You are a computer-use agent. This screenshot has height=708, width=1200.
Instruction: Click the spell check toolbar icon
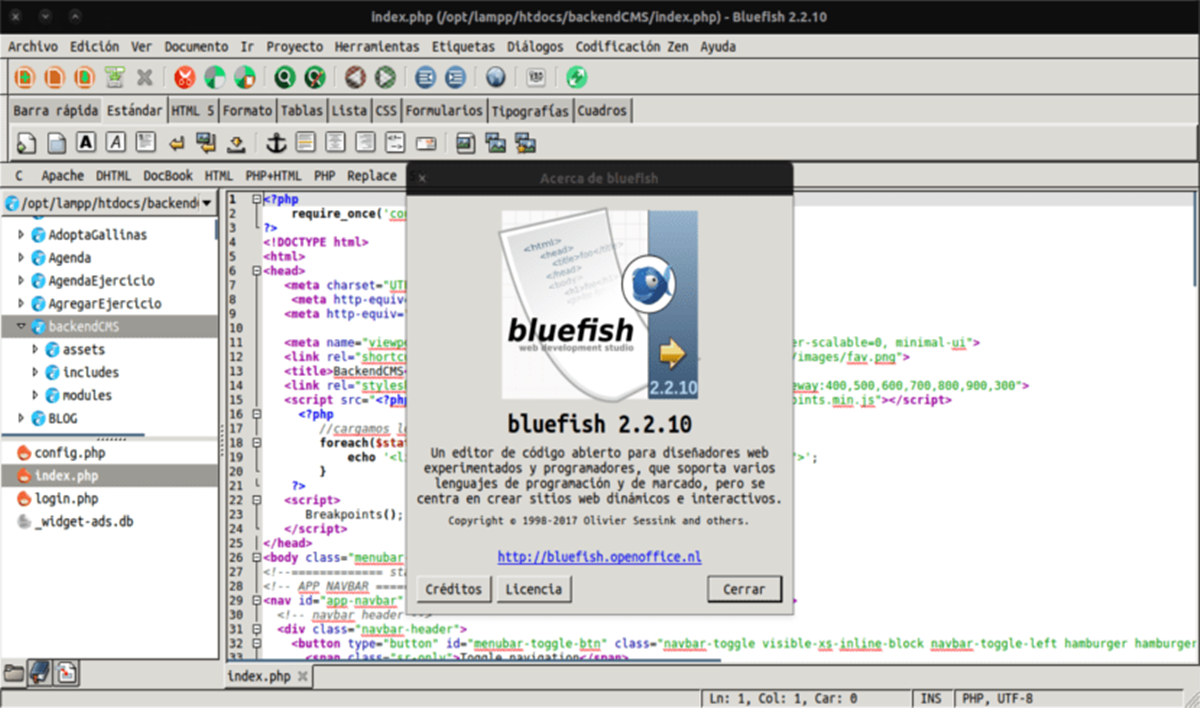536,77
